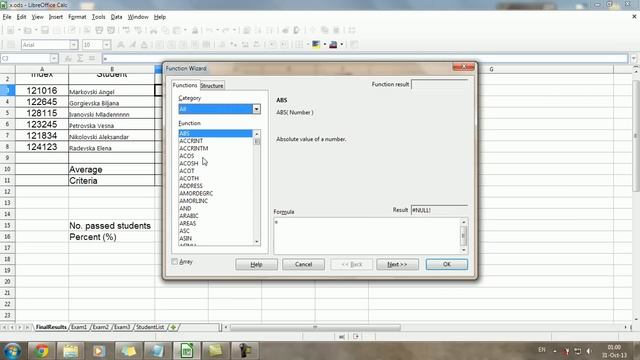Click the Function Wizard icon in formula bar
This screenshot has width=640, height=360.
[x=68, y=58]
